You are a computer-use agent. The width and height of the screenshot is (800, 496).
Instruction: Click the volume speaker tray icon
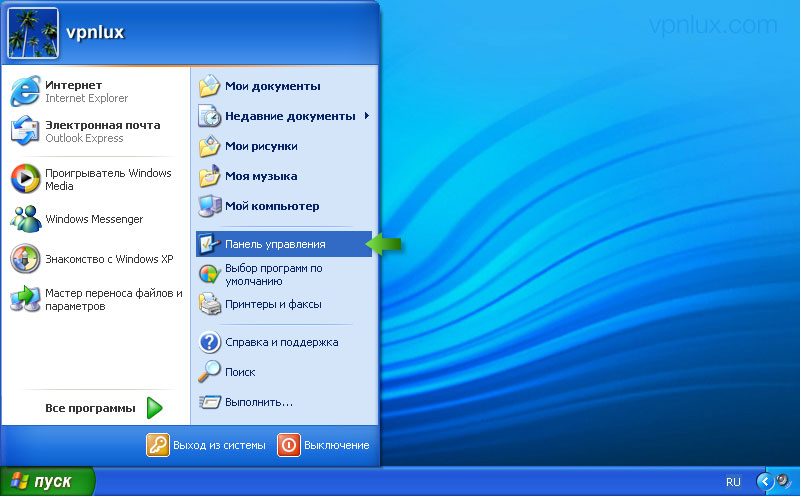point(783,481)
